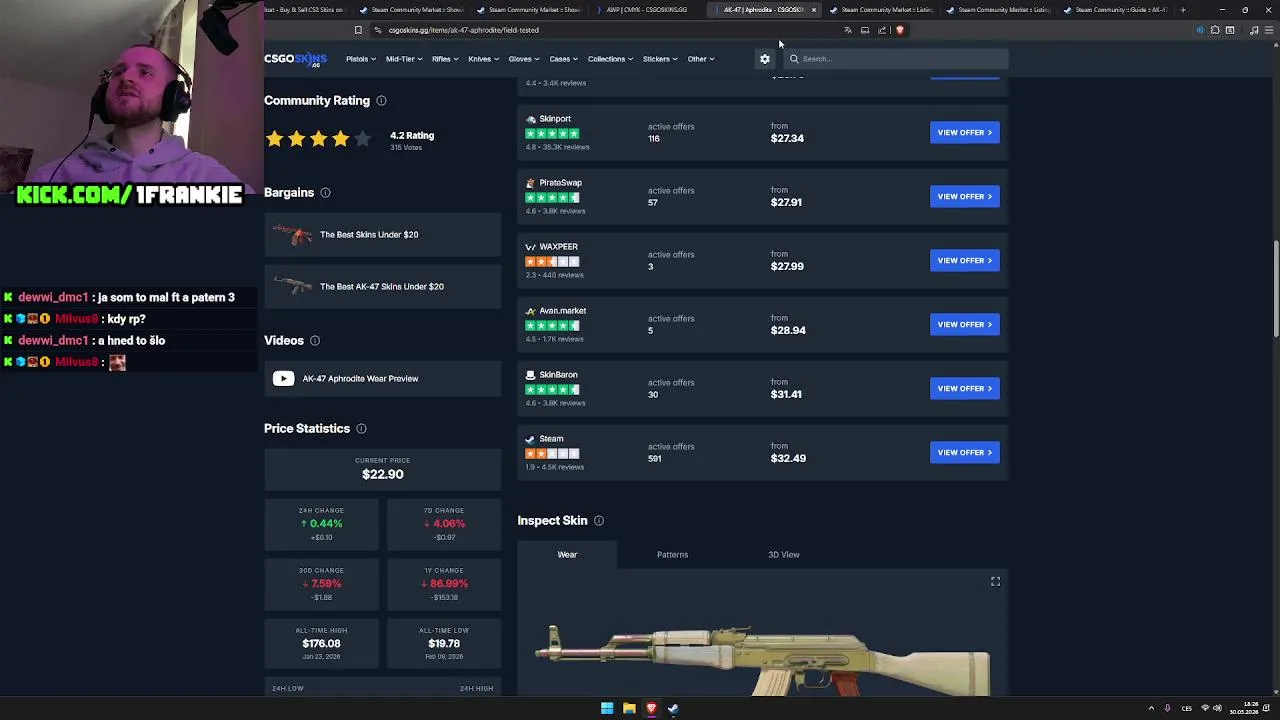Expand the Stickers menu
1280x720 pixels.
pyautogui.click(x=660, y=59)
